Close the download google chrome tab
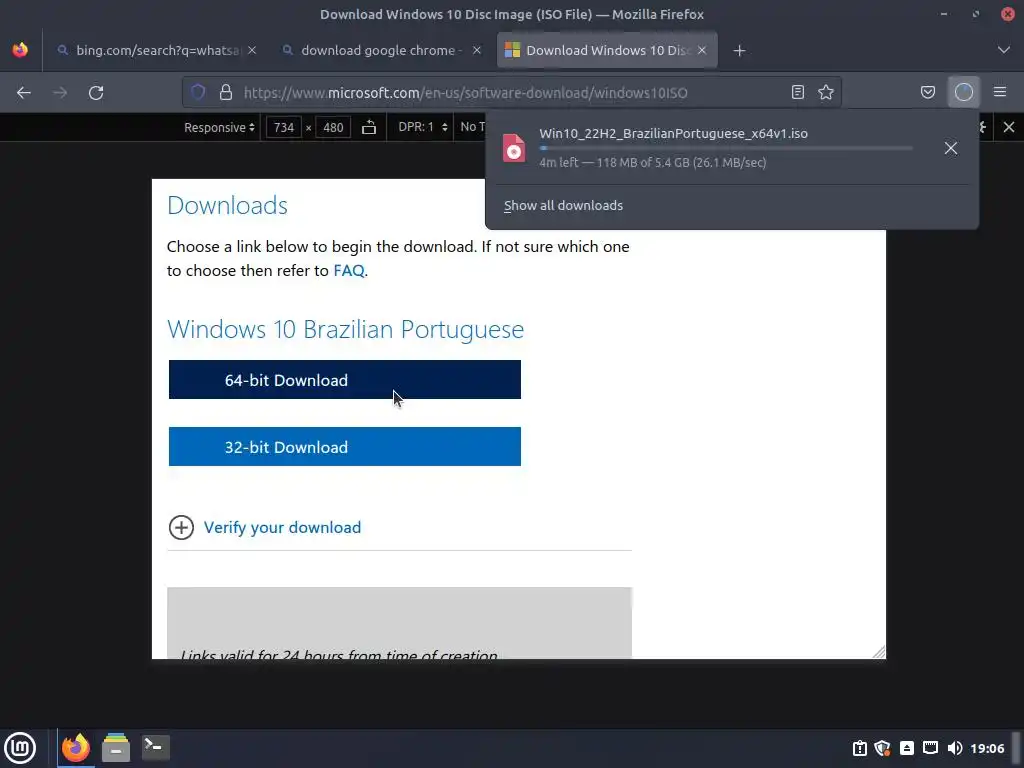 click(x=477, y=50)
